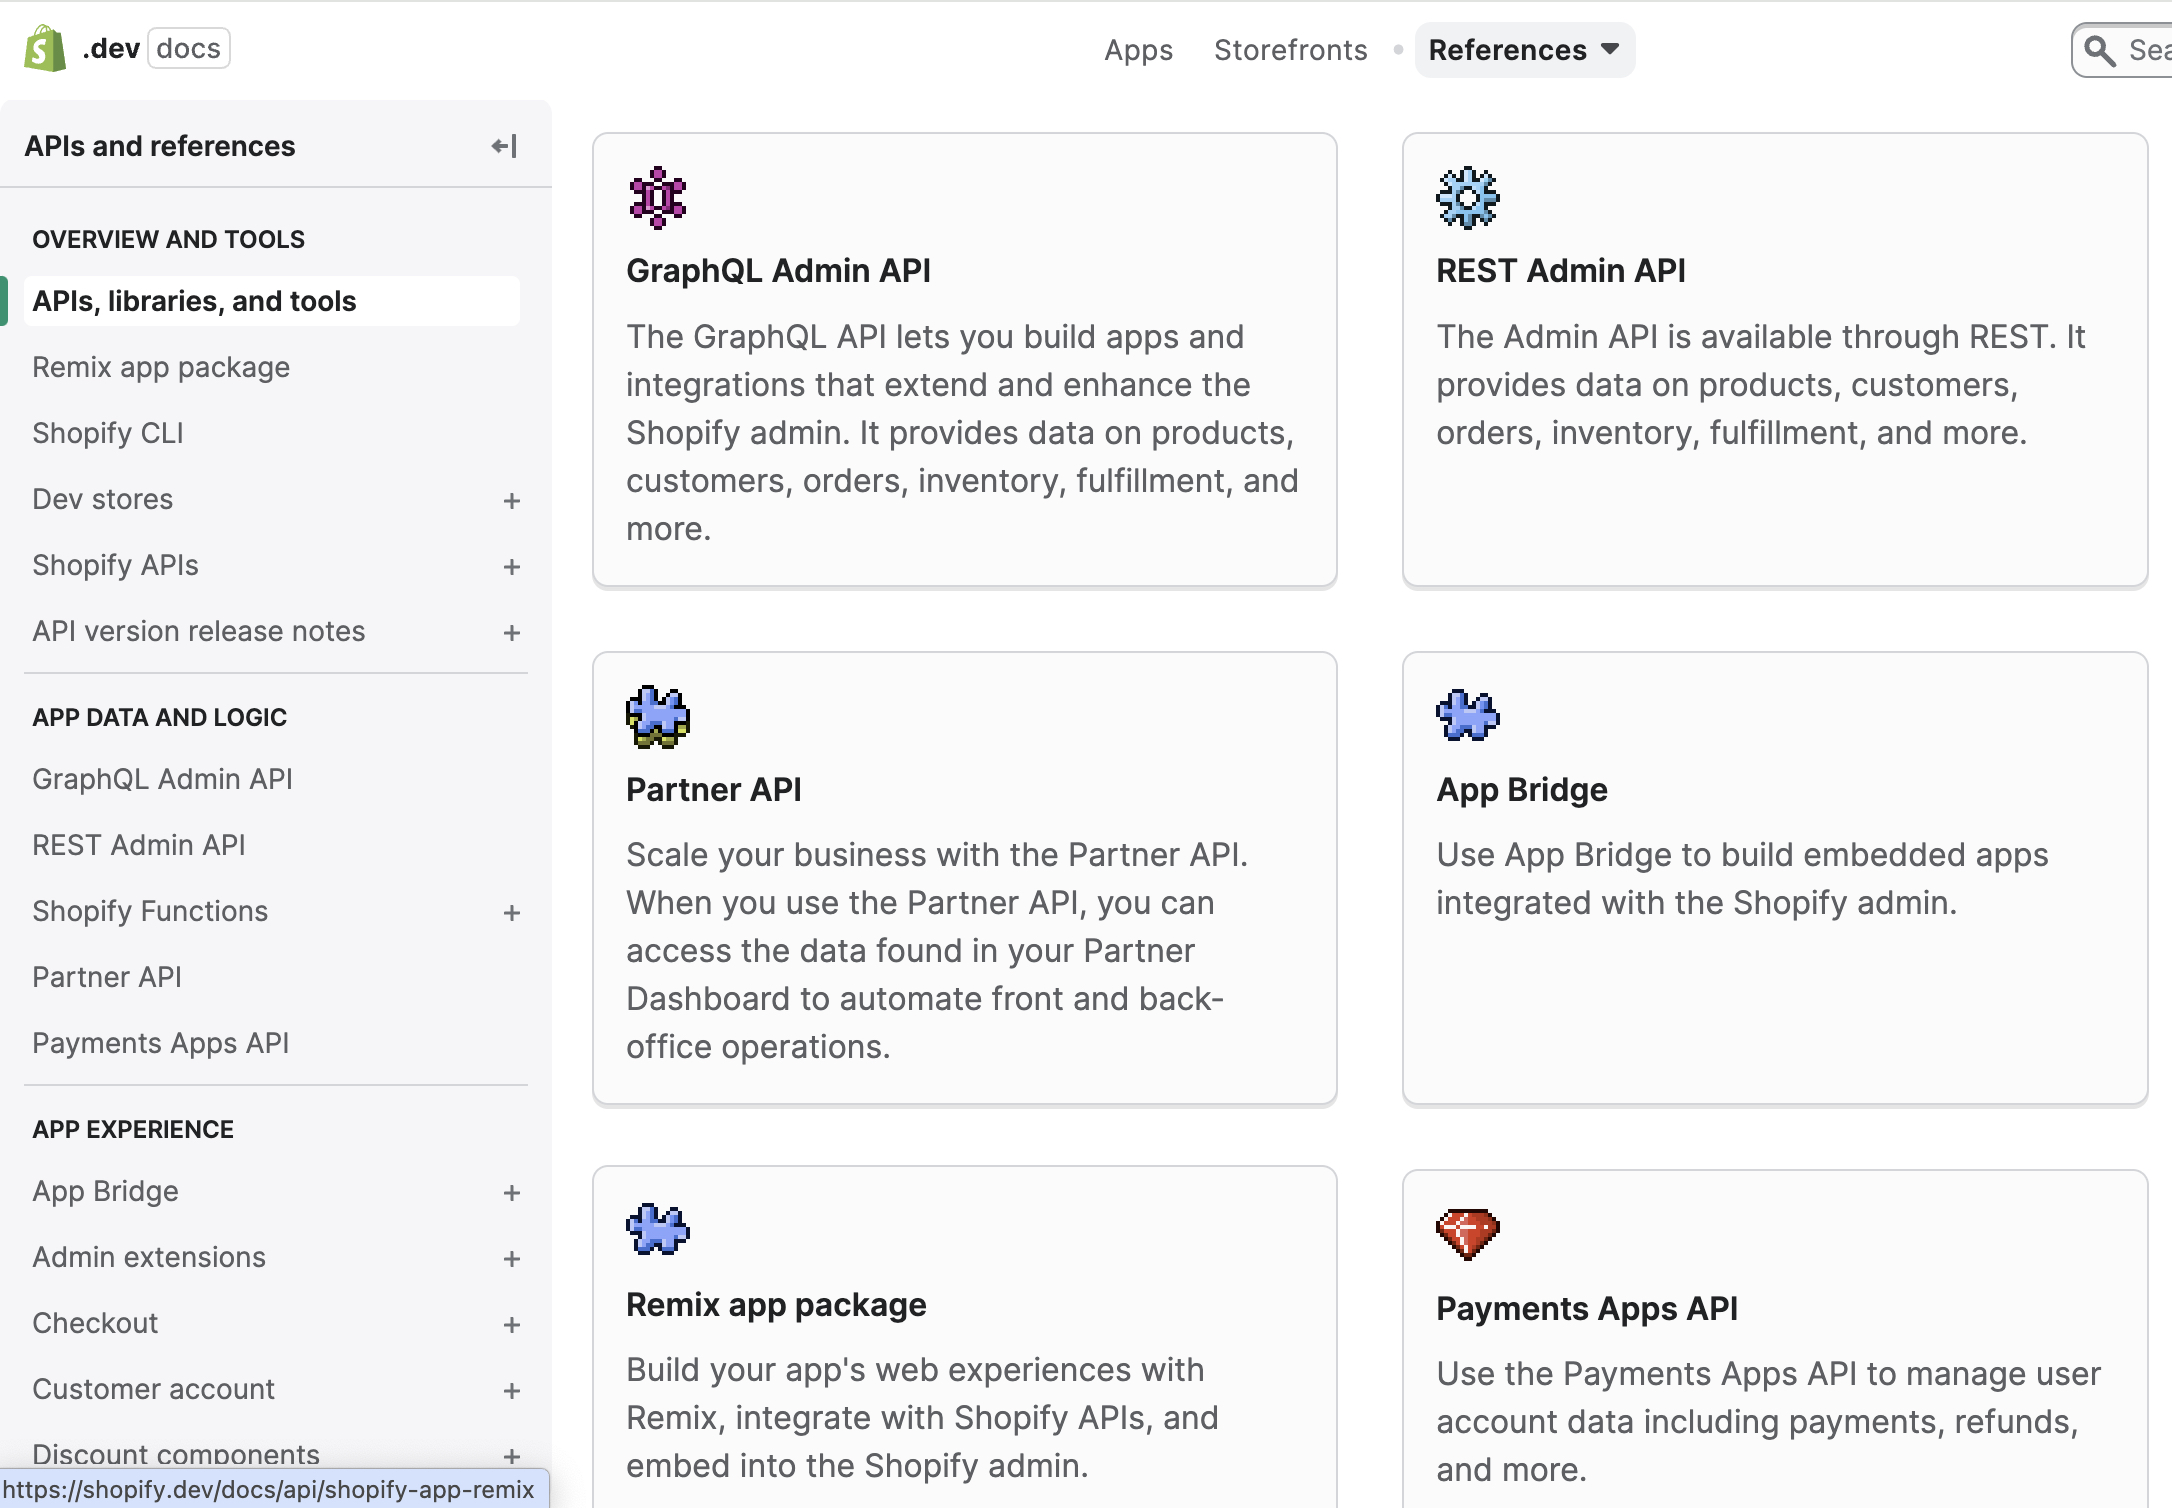The image size is (2172, 1508).
Task: Select the App Bridge puzzle icon
Action: (x=1466, y=716)
